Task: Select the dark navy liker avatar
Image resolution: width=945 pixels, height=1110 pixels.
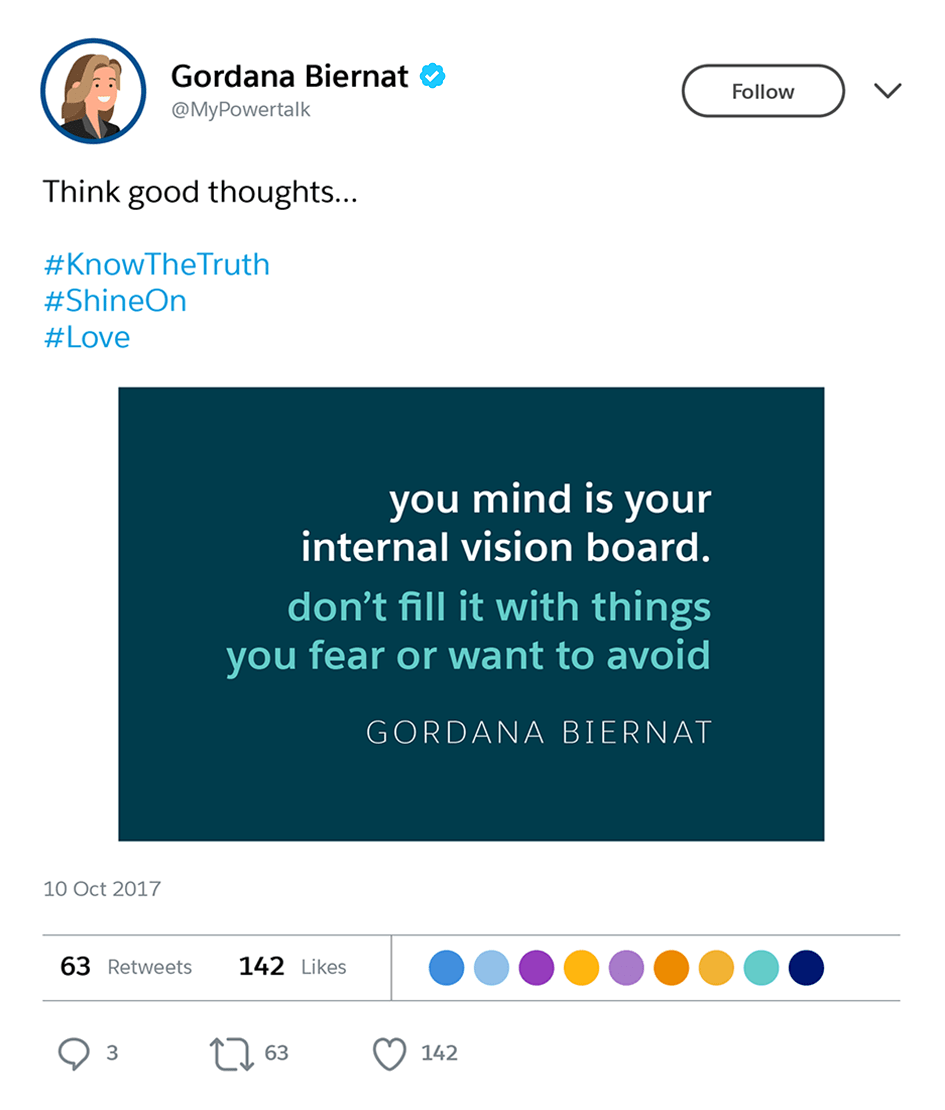Action: [x=806, y=968]
